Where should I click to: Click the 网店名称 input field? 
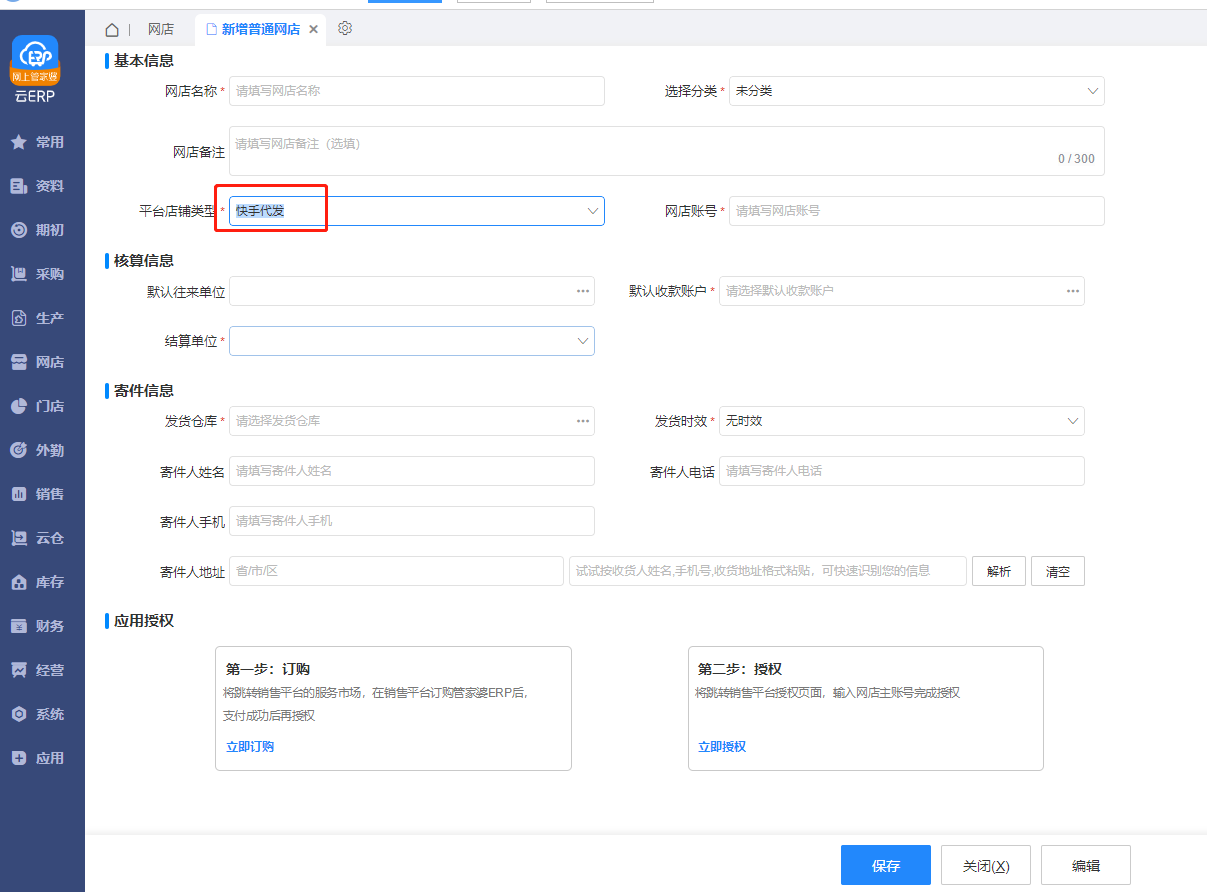[x=416, y=91]
